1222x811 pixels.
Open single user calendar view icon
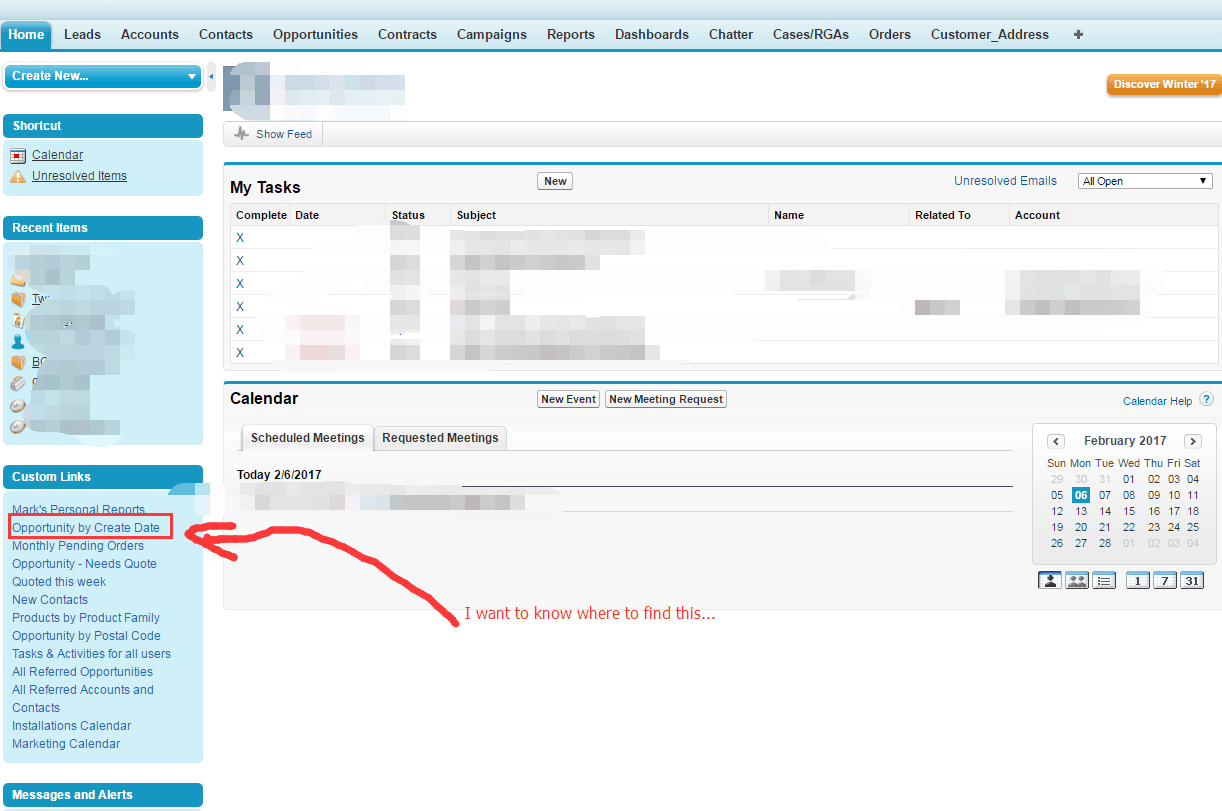tap(1049, 580)
